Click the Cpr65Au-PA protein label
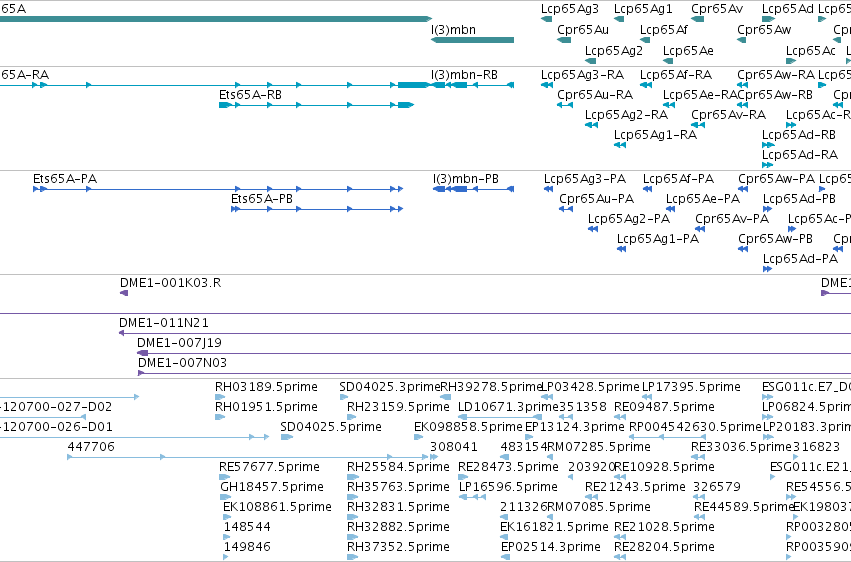The width and height of the screenshot is (851, 562). point(596,199)
